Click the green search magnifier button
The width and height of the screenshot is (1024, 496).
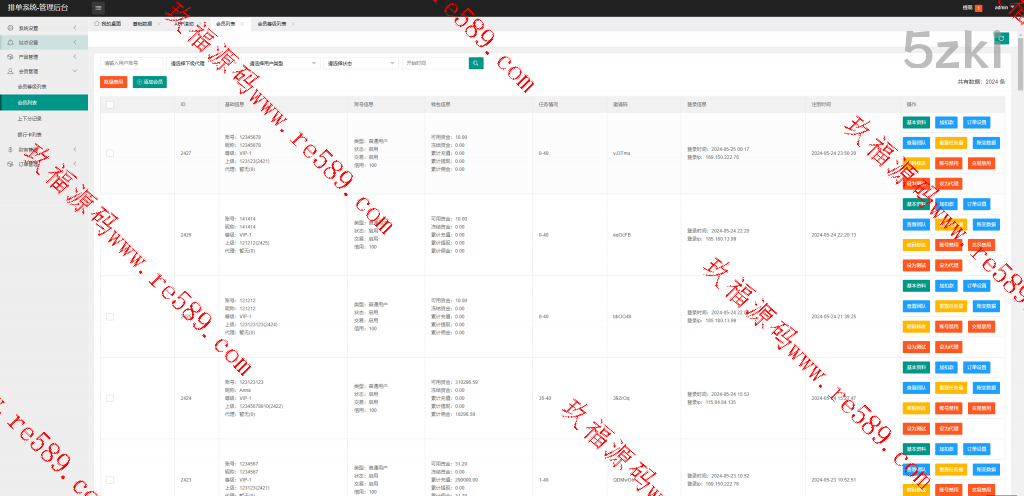click(x=476, y=62)
